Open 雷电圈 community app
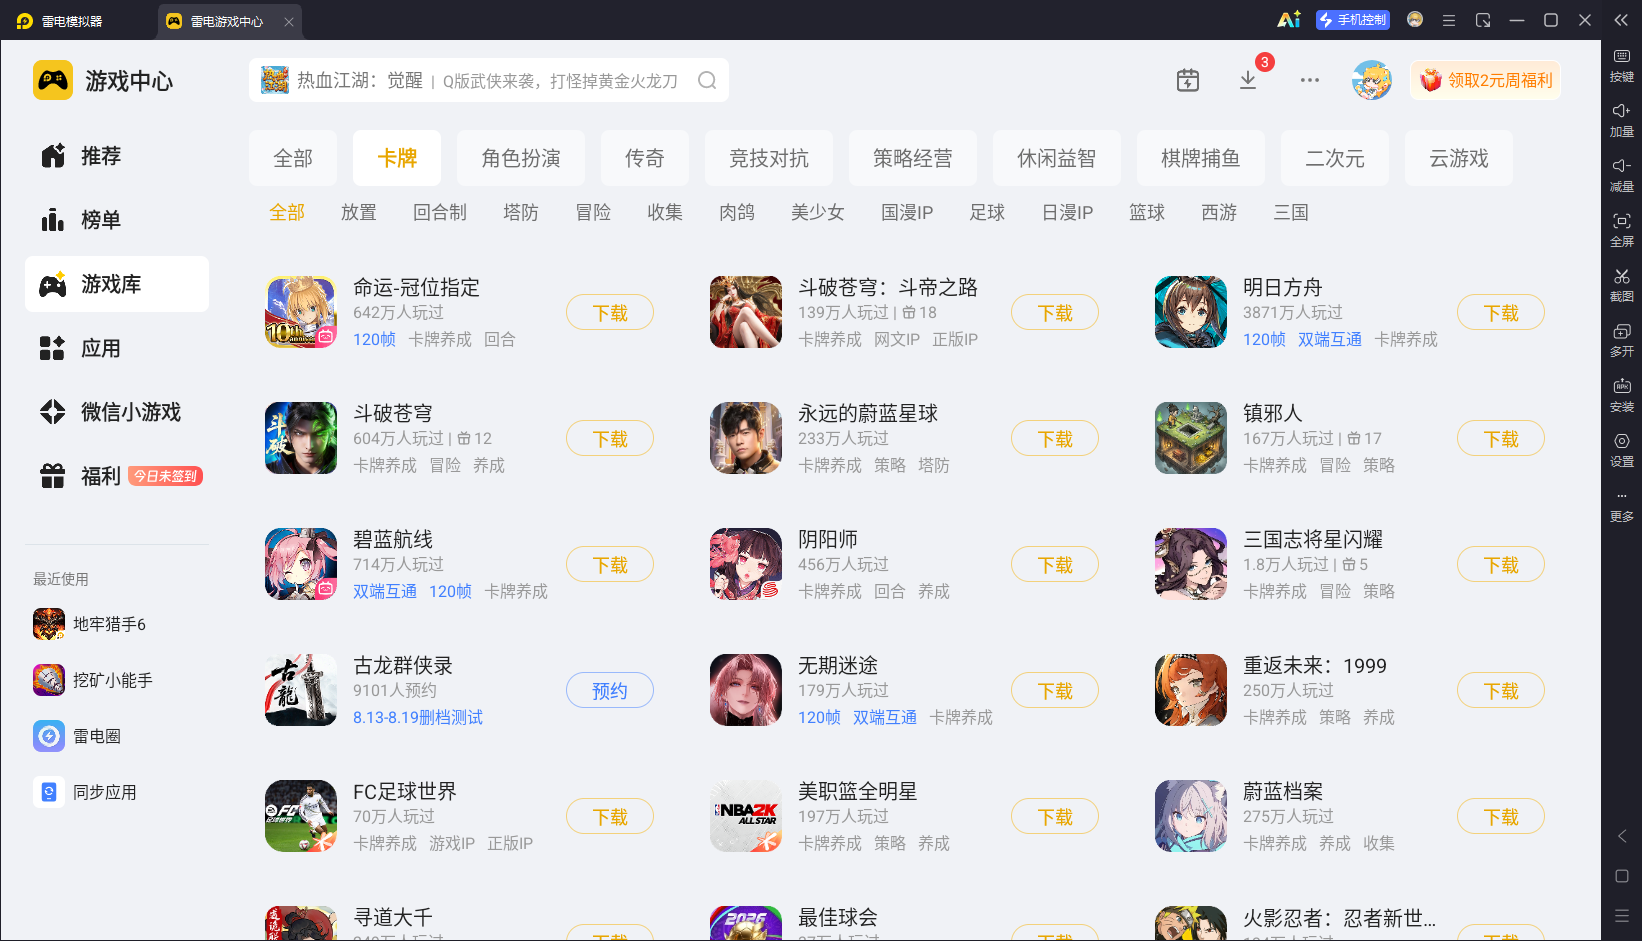This screenshot has height=941, width=1642. (77, 736)
